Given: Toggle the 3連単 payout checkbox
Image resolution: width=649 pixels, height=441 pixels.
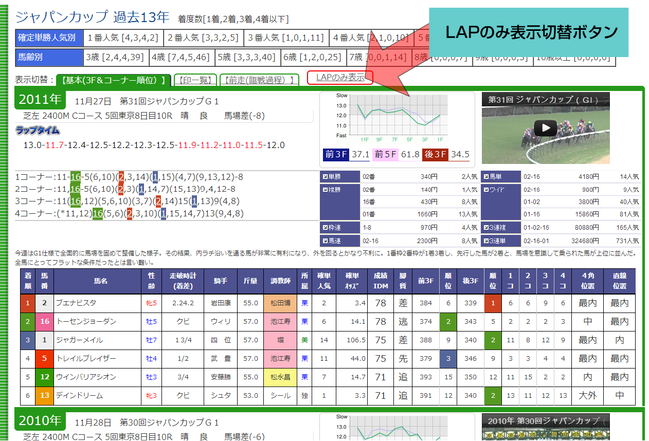Looking at the screenshot, I should tap(486, 241).
